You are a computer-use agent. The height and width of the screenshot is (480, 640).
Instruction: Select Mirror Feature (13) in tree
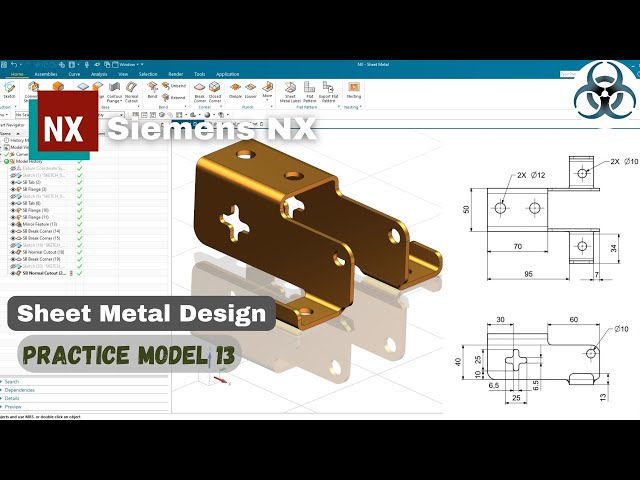coord(40,224)
